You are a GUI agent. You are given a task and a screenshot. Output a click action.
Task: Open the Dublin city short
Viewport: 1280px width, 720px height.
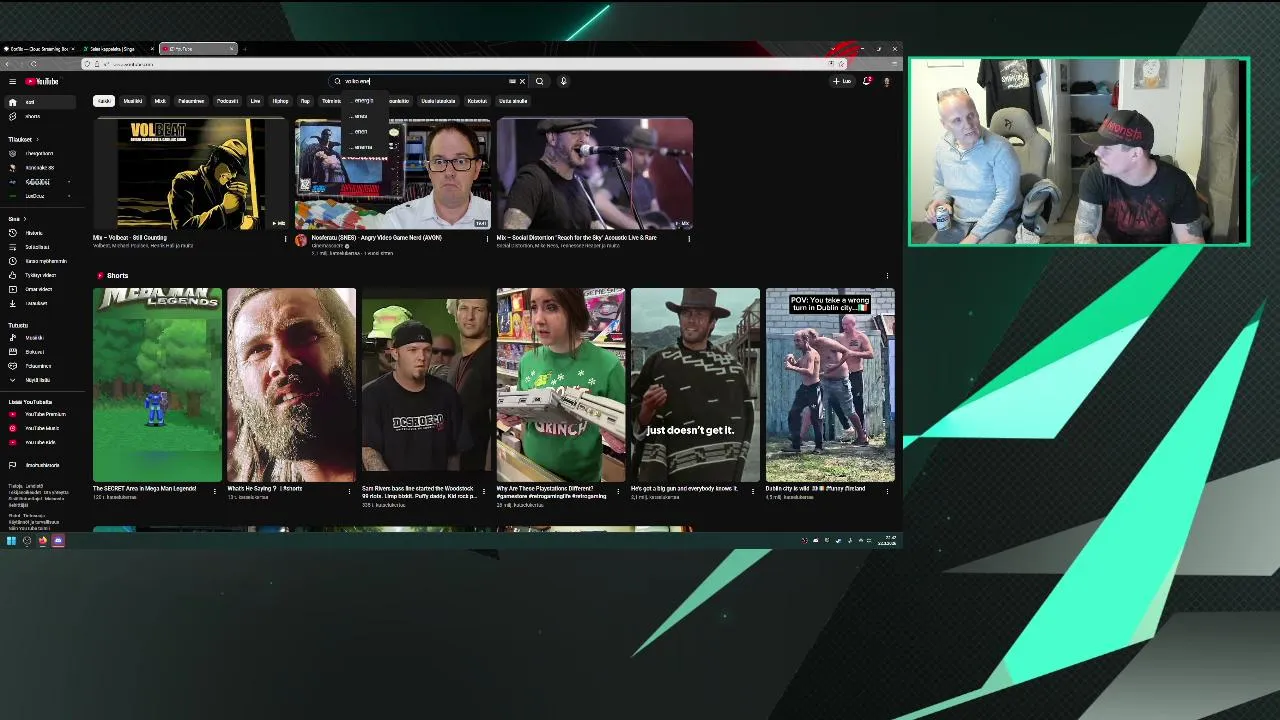point(830,385)
